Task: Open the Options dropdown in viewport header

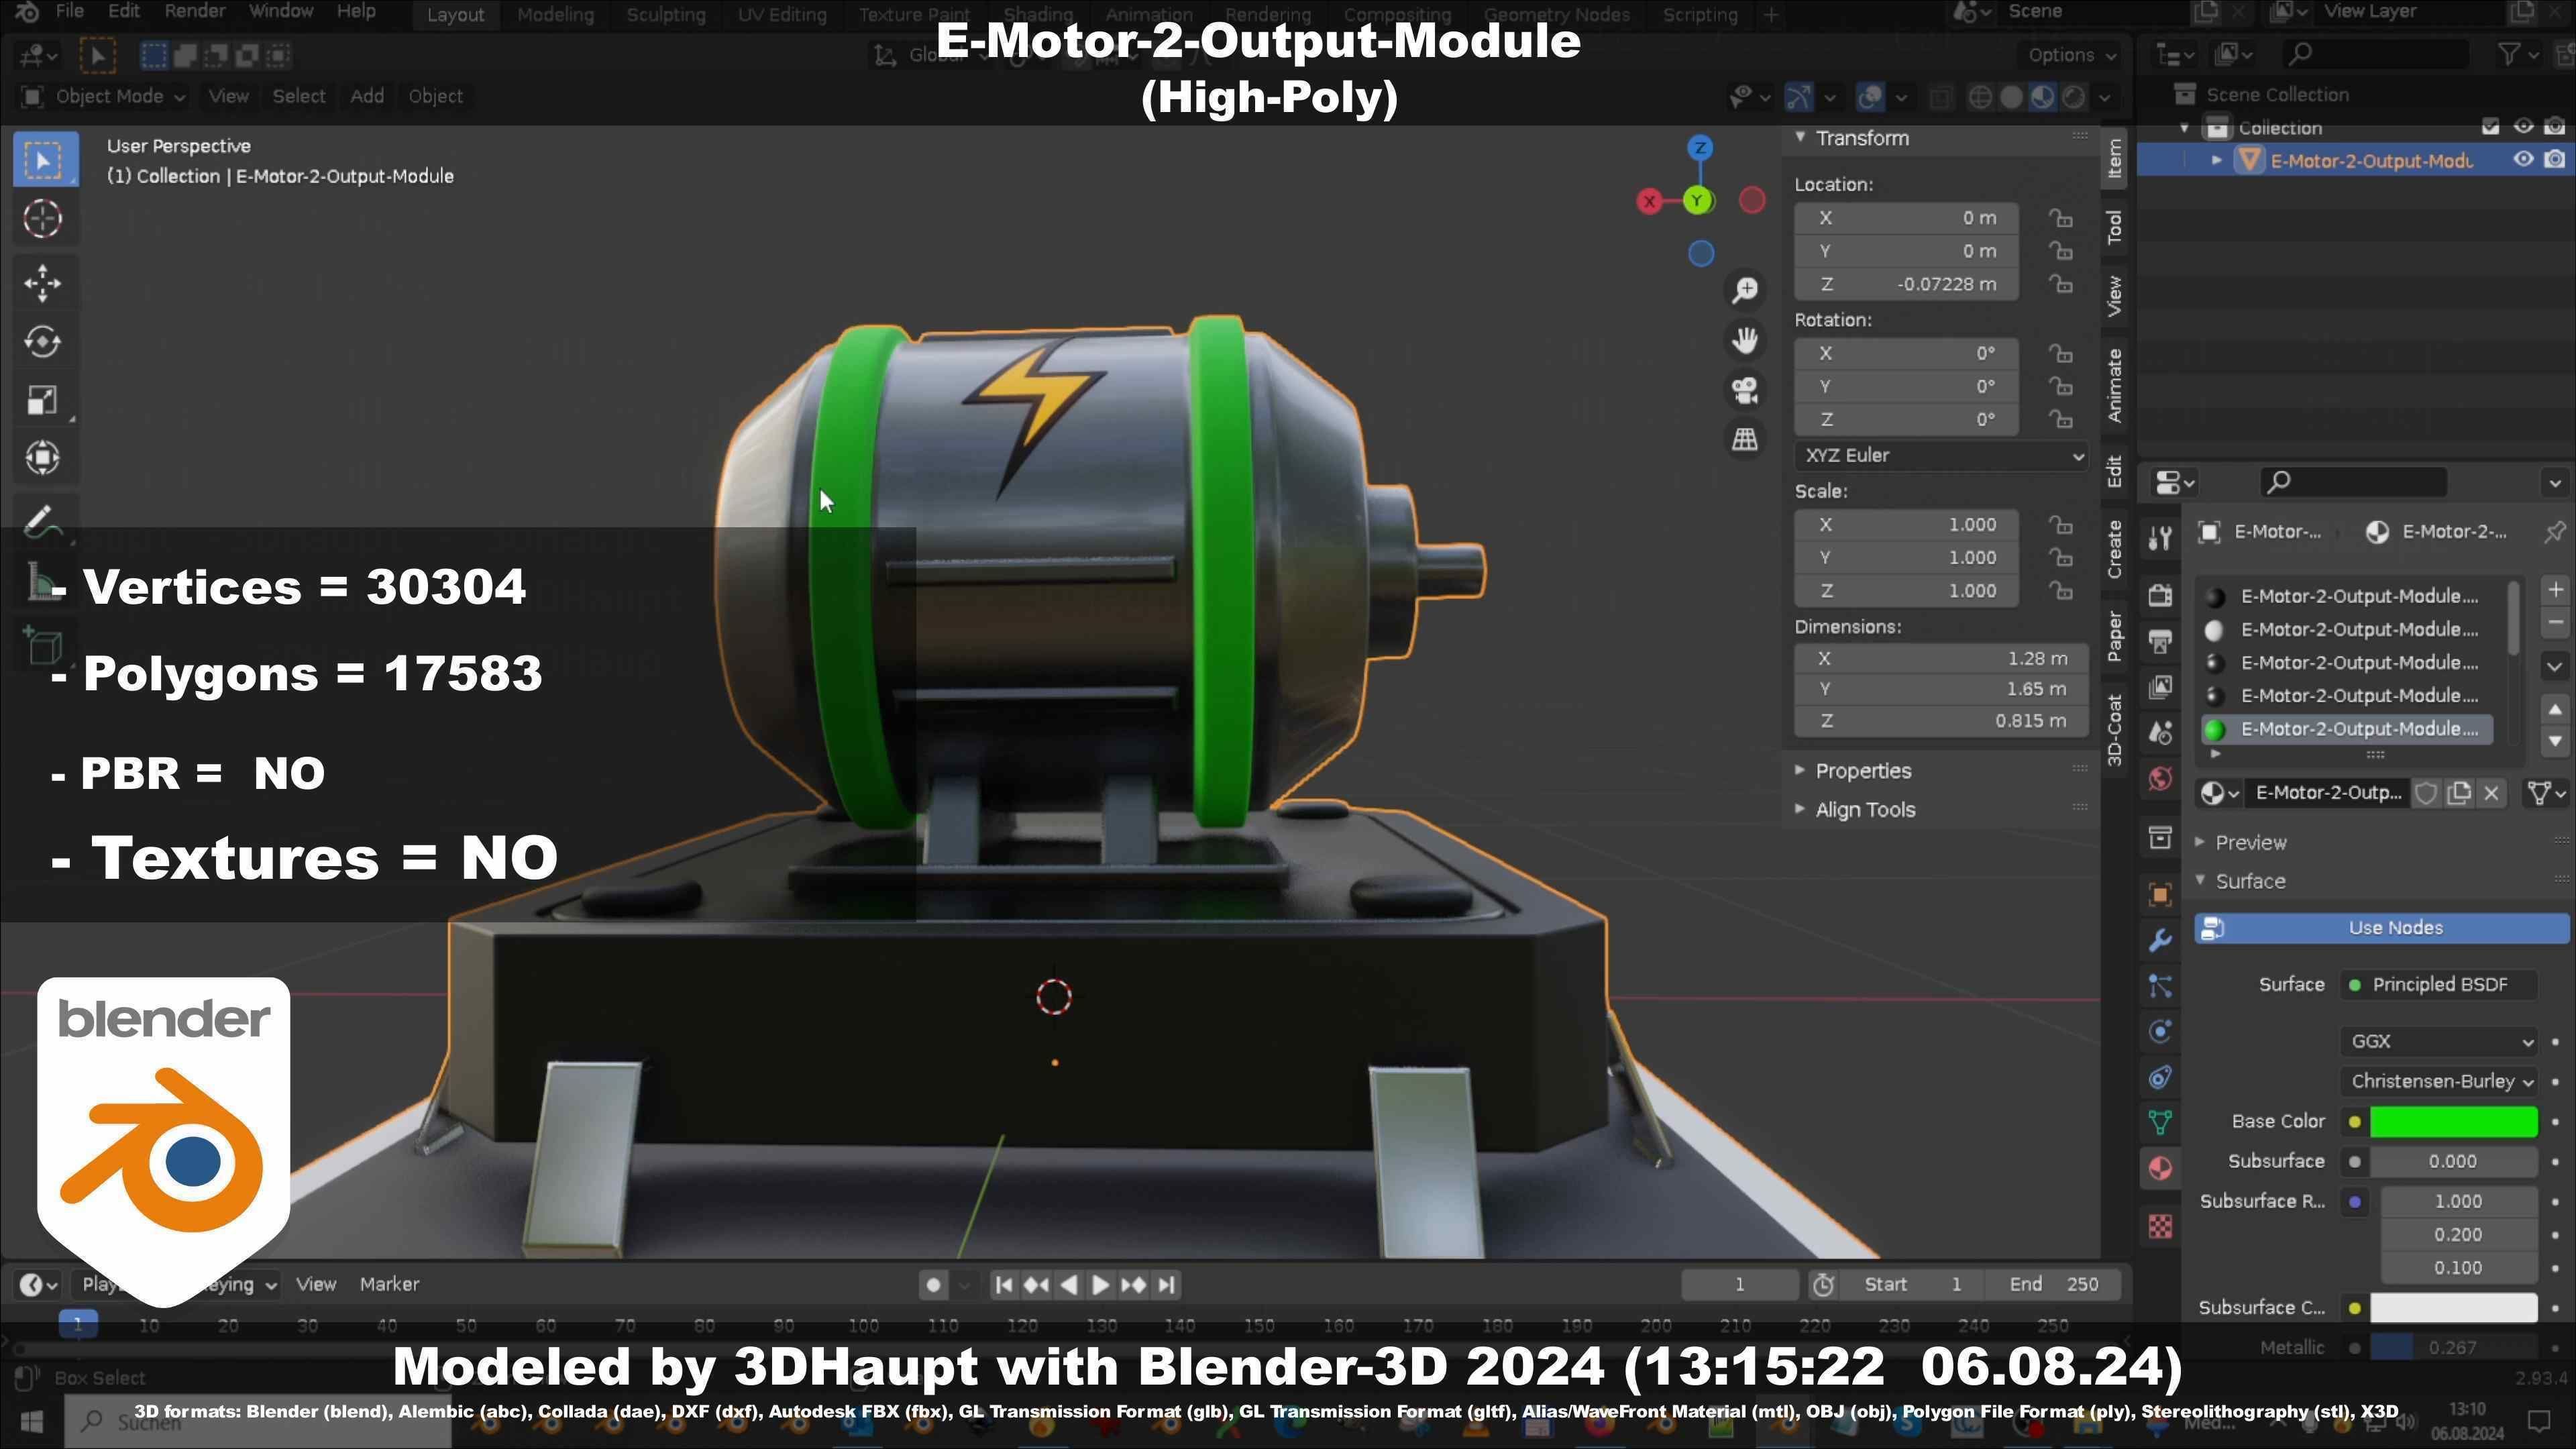Action: click(2071, 55)
